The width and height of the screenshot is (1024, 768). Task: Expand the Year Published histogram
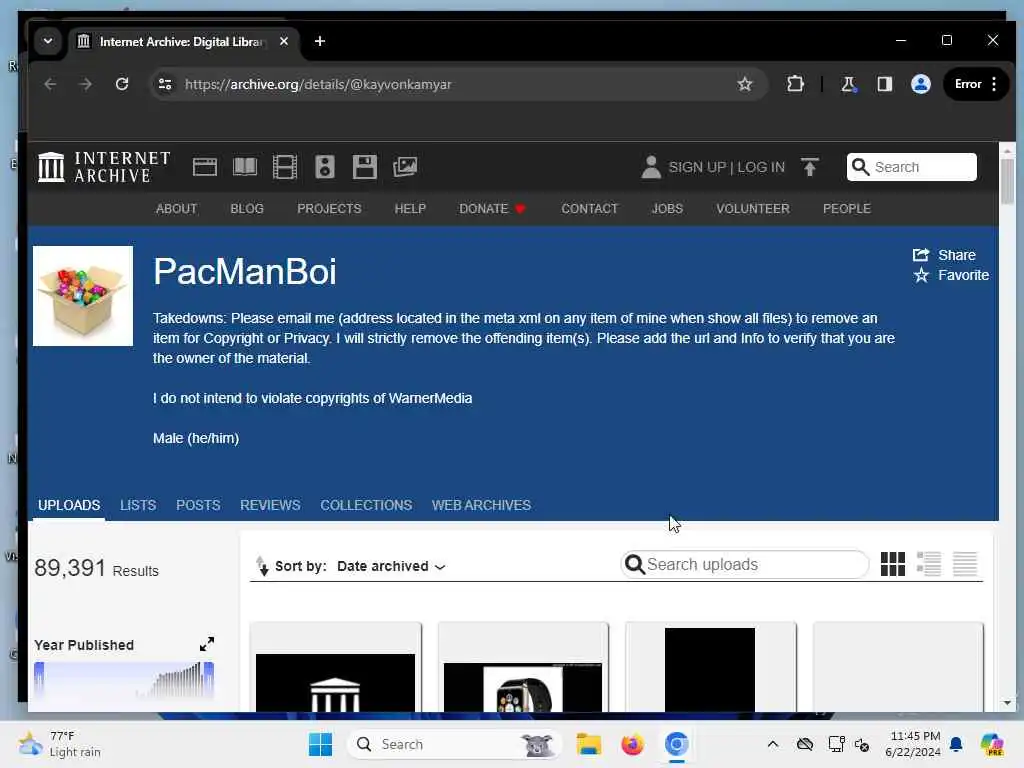(206, 644)
